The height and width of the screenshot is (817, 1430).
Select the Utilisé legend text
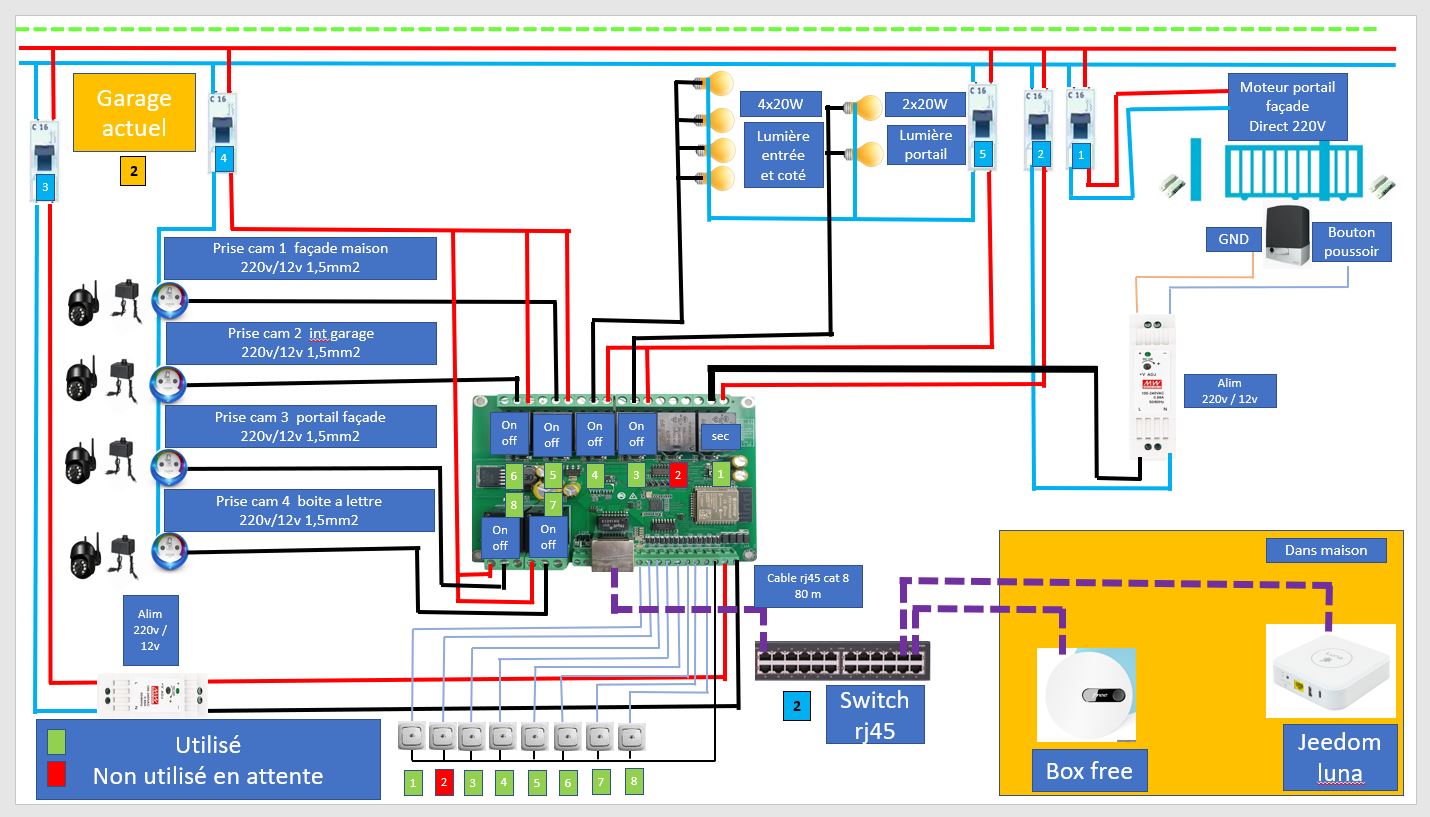[208, 744]
